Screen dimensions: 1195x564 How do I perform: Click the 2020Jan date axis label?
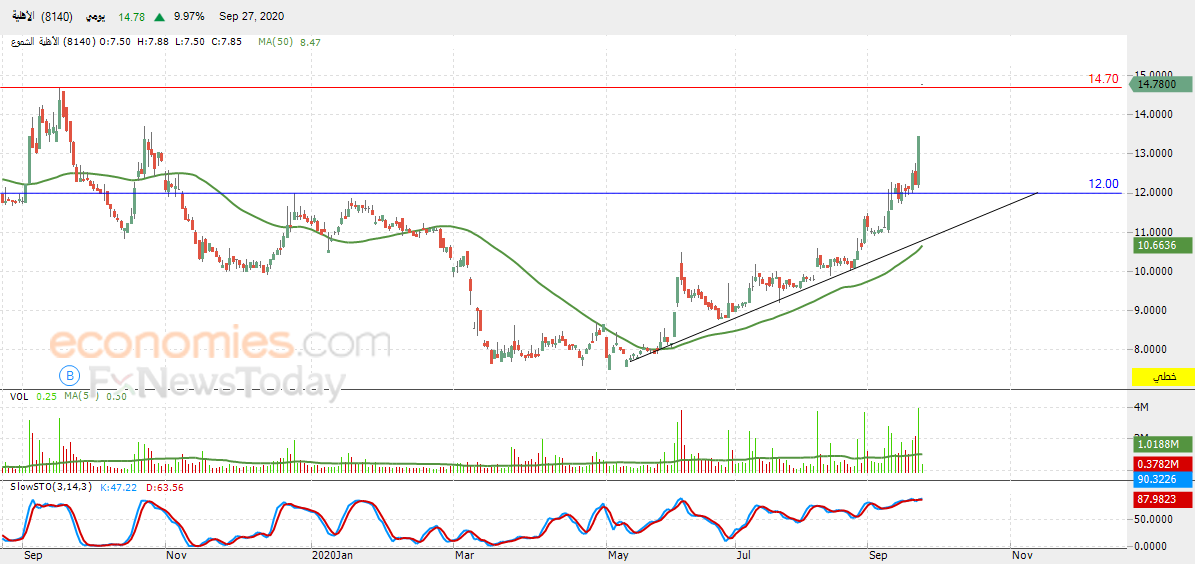(333, 556)
